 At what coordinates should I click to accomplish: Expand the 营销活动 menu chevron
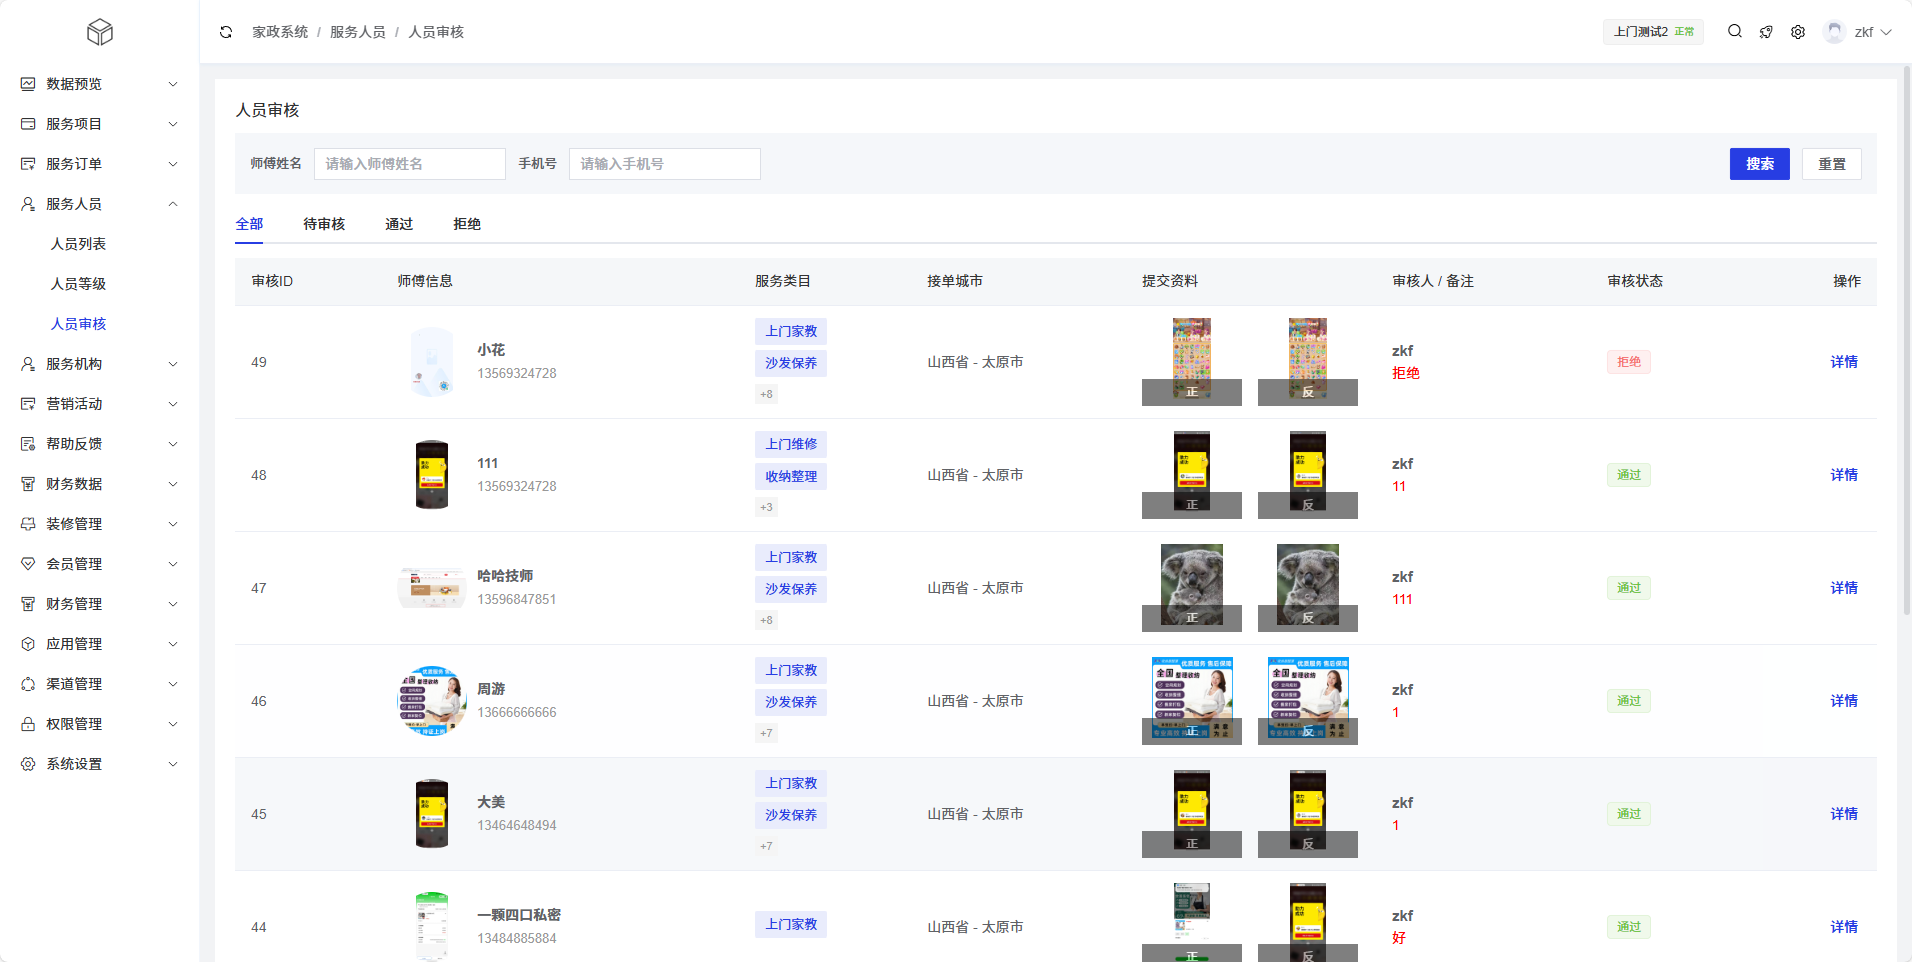(x=173, y=404)
